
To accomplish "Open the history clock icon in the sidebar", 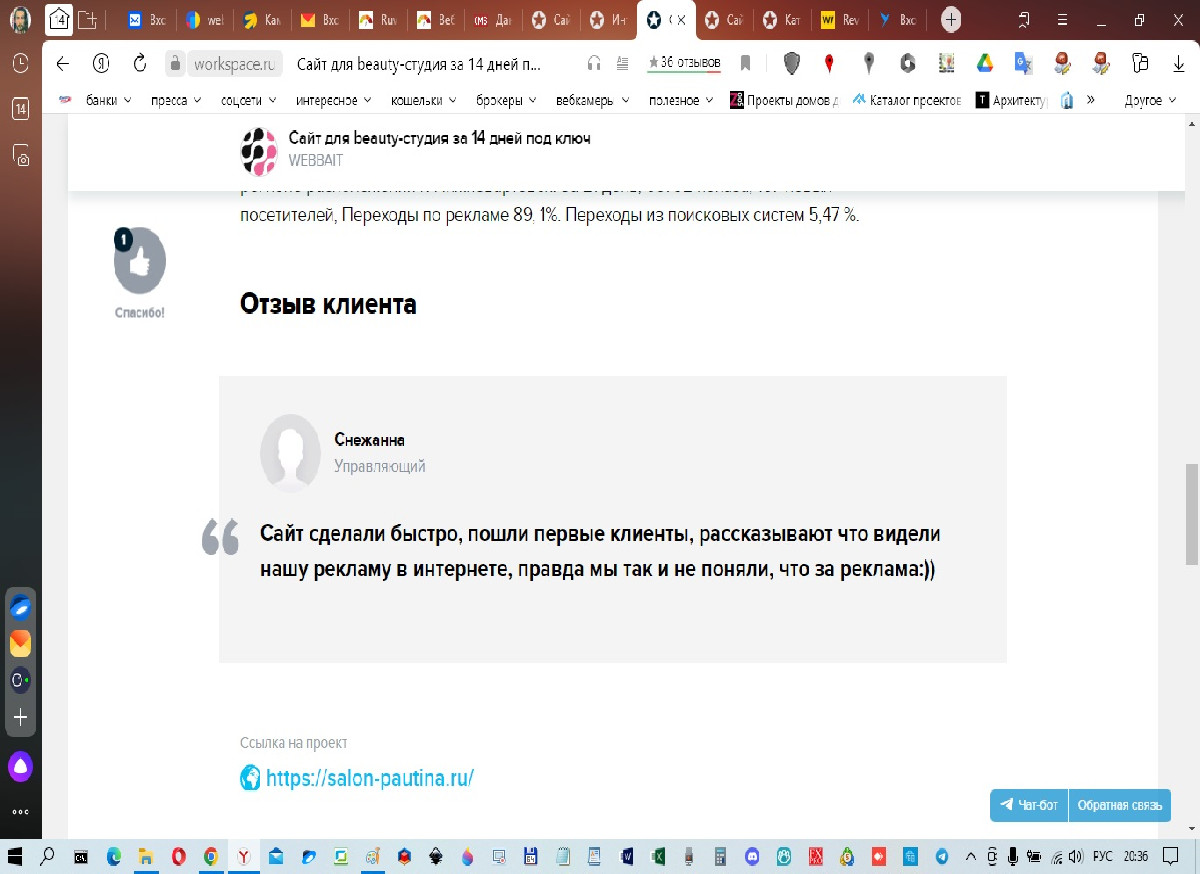I will point(20,63).
